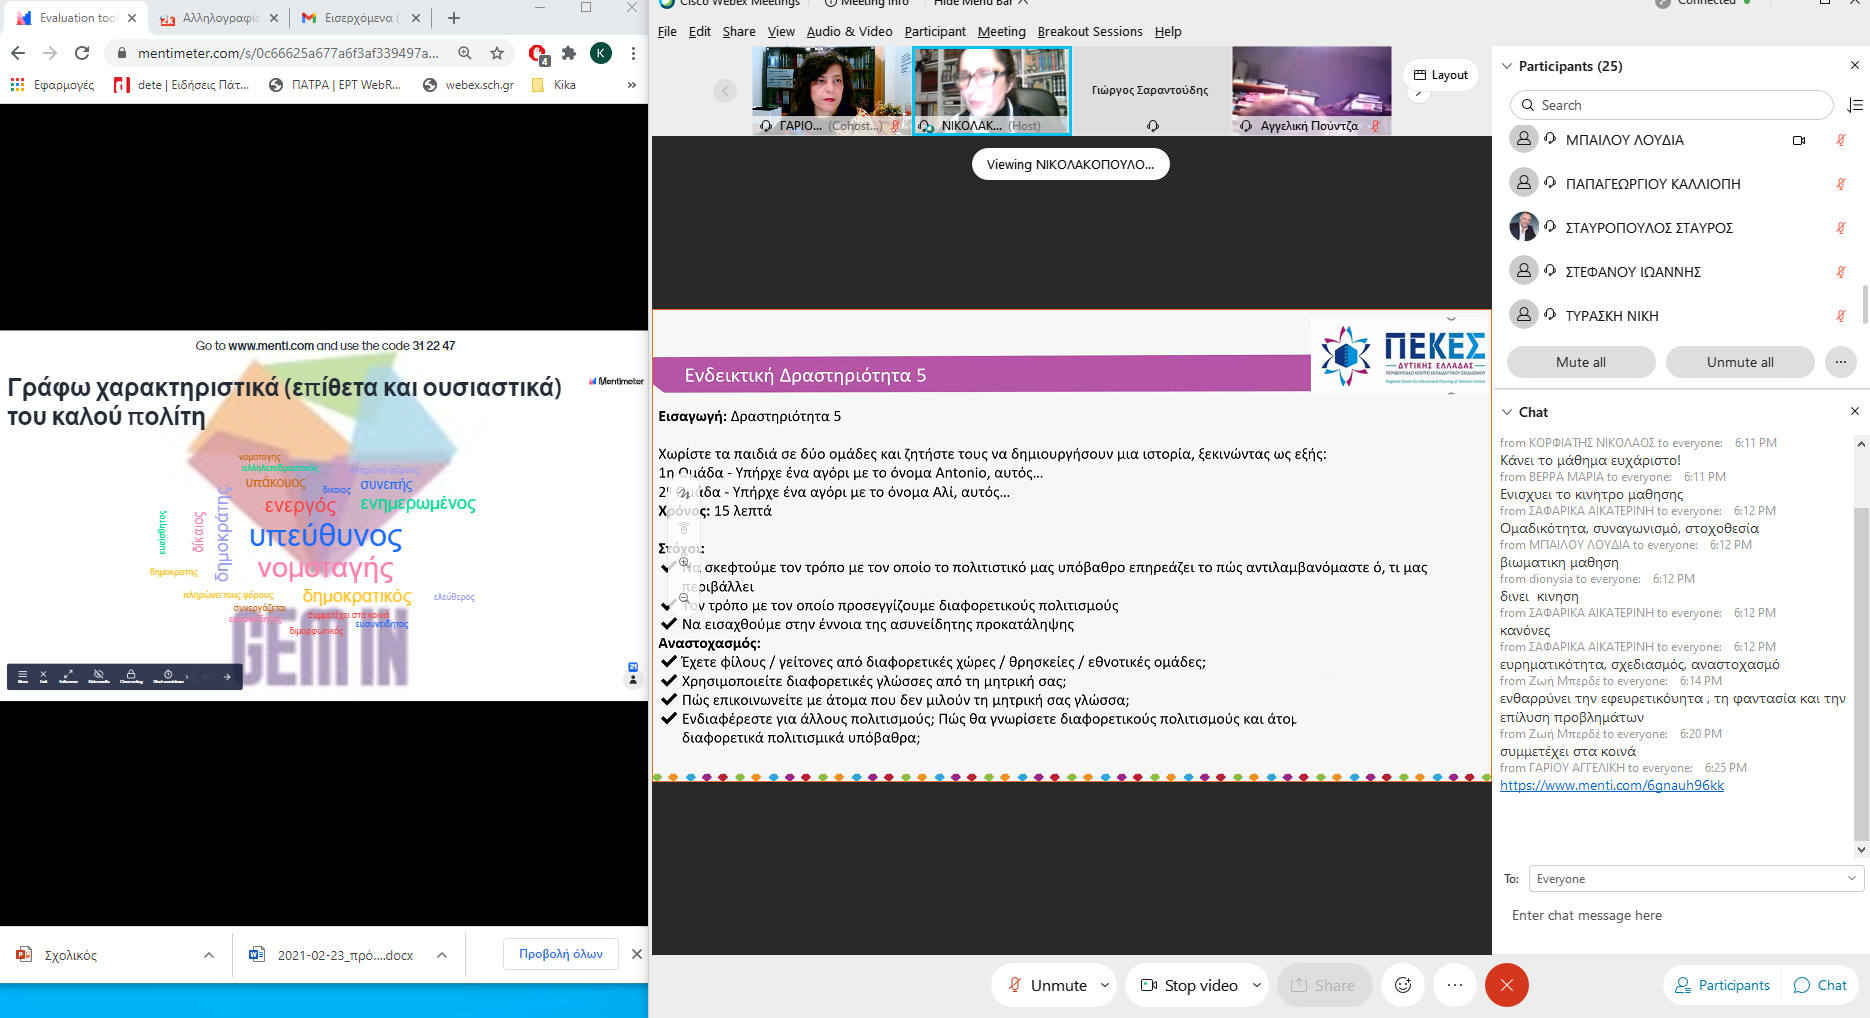Click the Mute all button
This screenshot has width=1870, height=1018.
pos(1580,362)
